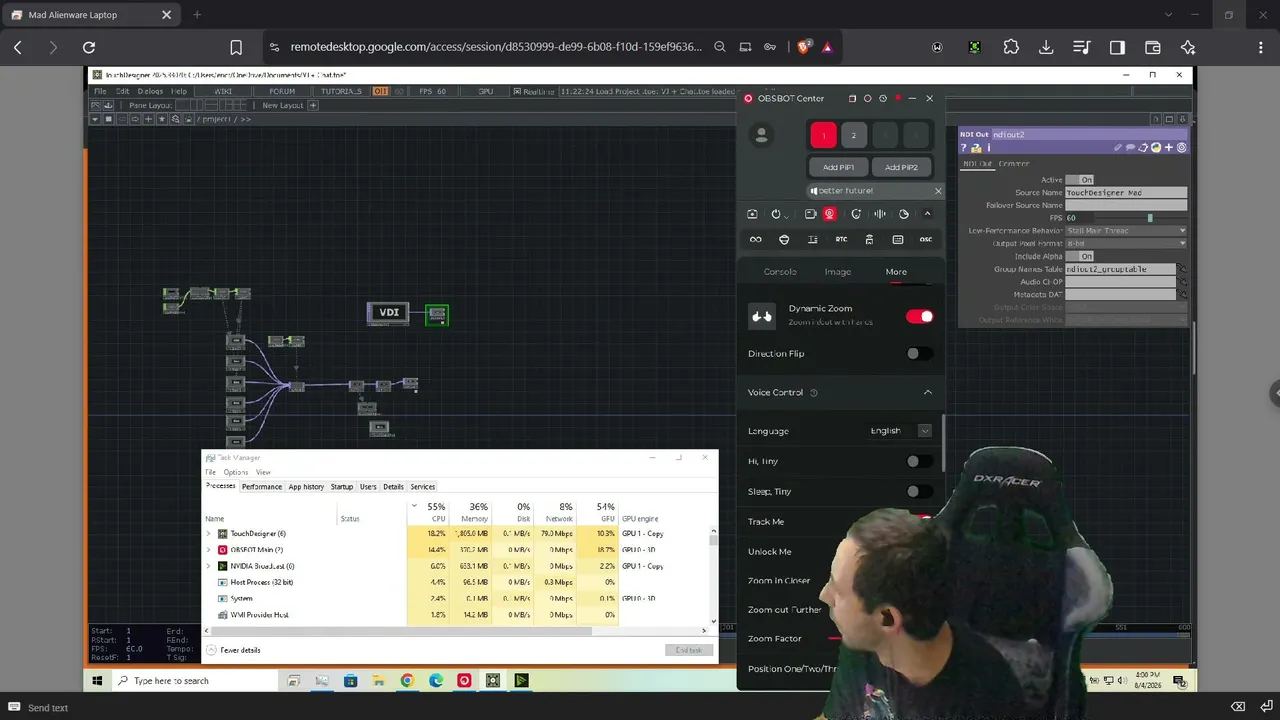The height and width of the screenshot is (720, 1280).
Task: Expand the OBSBOT Main process row
Action: click(x=208, y=550)
